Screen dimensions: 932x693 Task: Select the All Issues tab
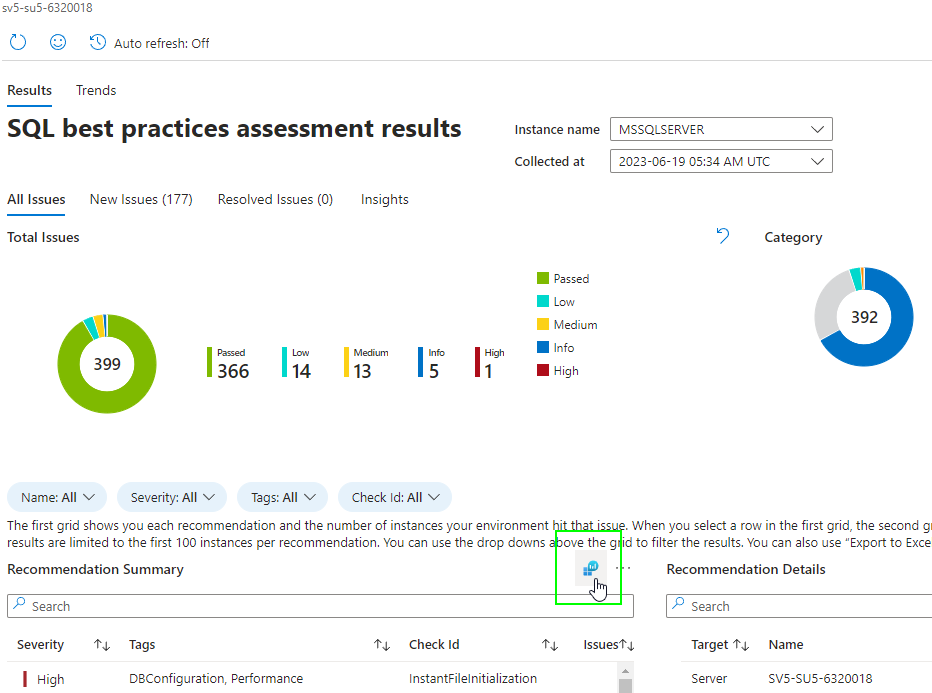tap(36, 200)
